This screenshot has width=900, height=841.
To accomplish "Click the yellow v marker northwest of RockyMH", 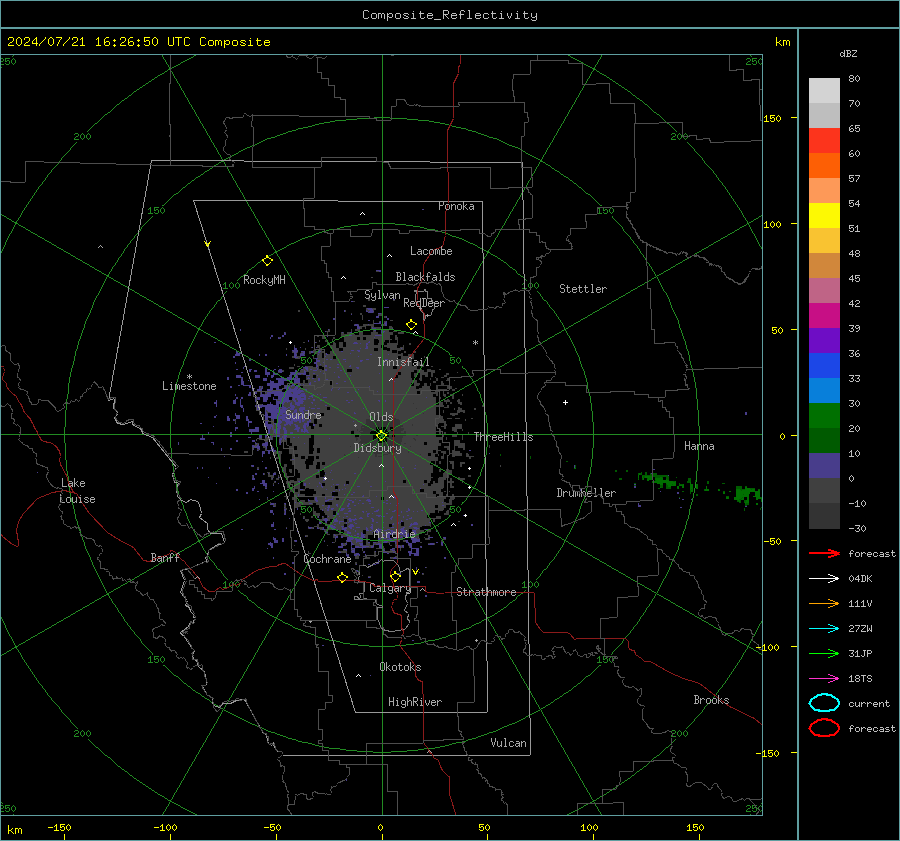I will [208, 244].
